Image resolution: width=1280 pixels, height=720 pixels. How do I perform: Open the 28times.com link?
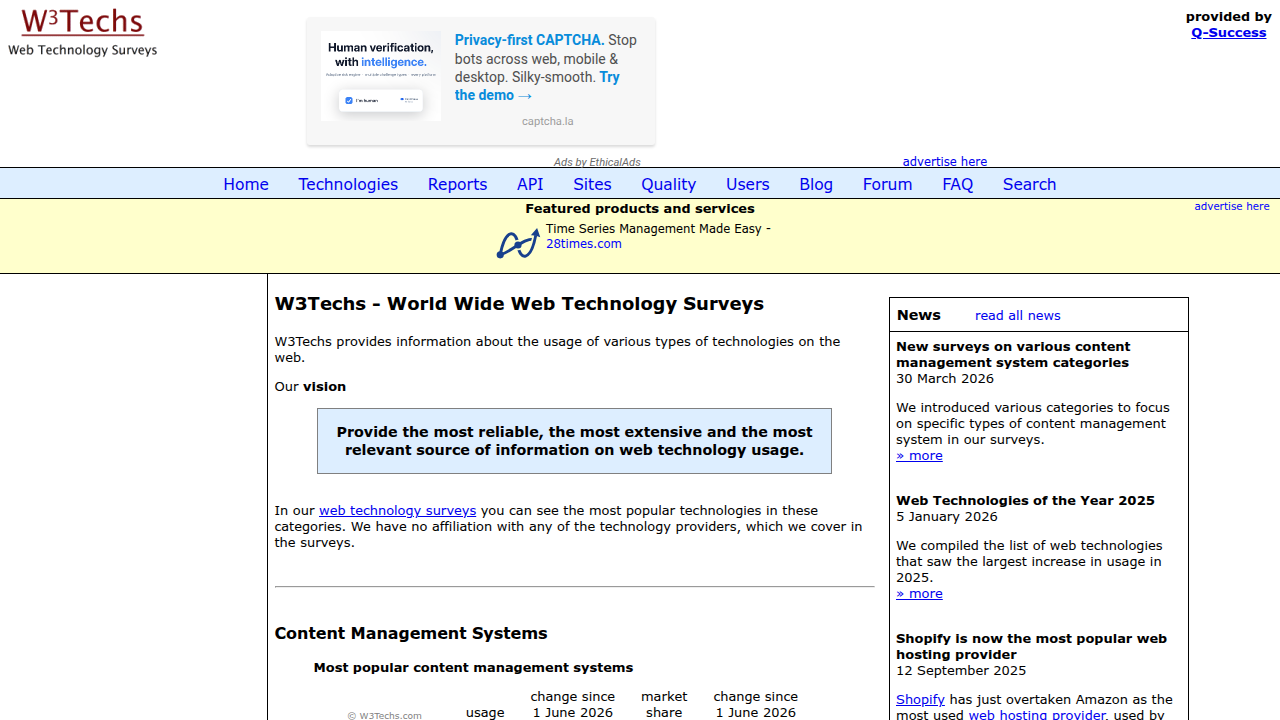pyautogui.click(x=584, y=244)
